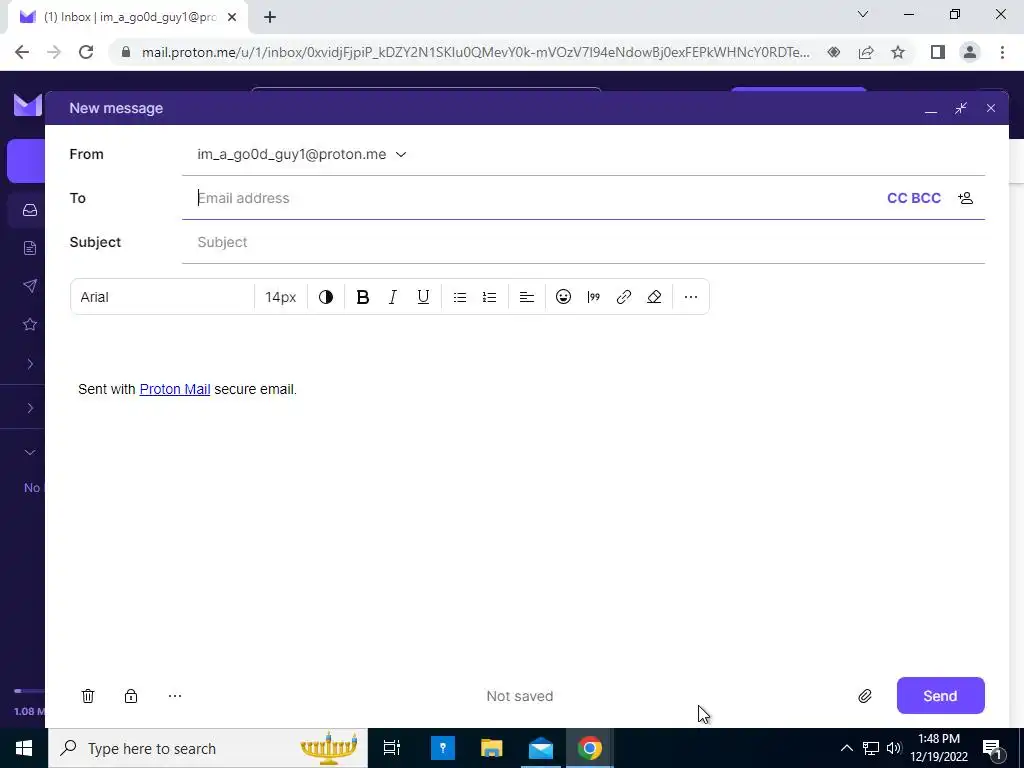Toggle underline formatting in composer toolbar
This screenshot has height=768, width=1024.
pyautogui.click(x=423, y=297)
